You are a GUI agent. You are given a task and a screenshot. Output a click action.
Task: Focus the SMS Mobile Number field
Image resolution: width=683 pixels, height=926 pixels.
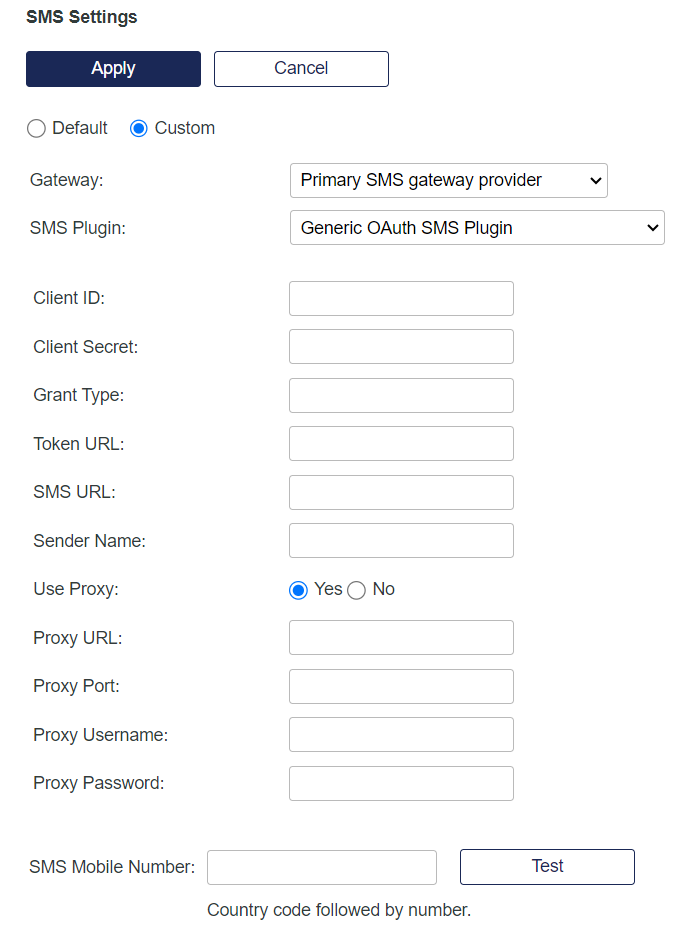(x=322, y=867)
